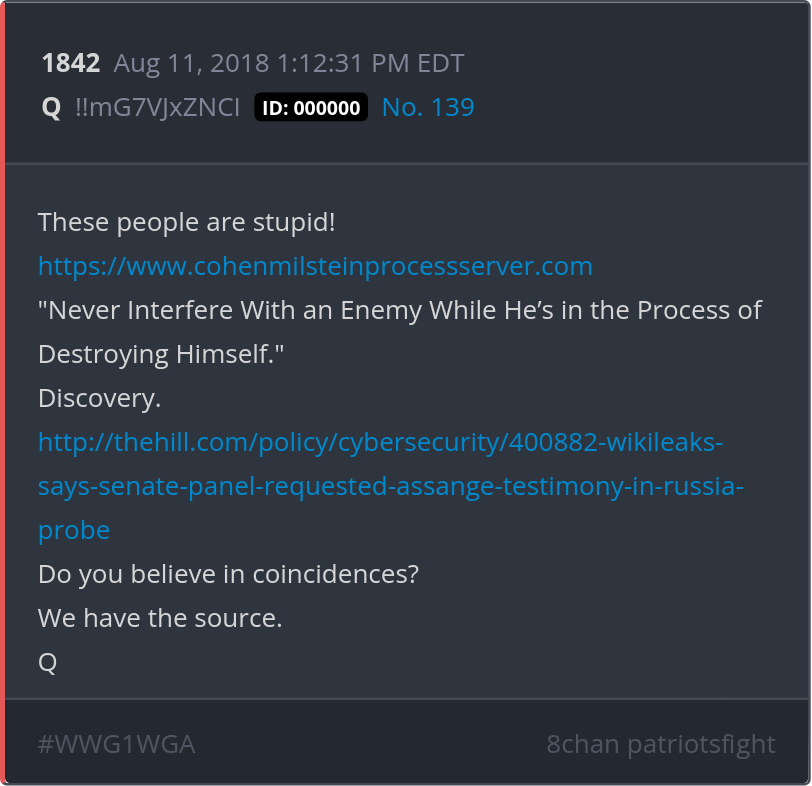Viewport: 812px width, 786px height.
Task: Click the "No. 139" post link
Action: click(428, 108)
